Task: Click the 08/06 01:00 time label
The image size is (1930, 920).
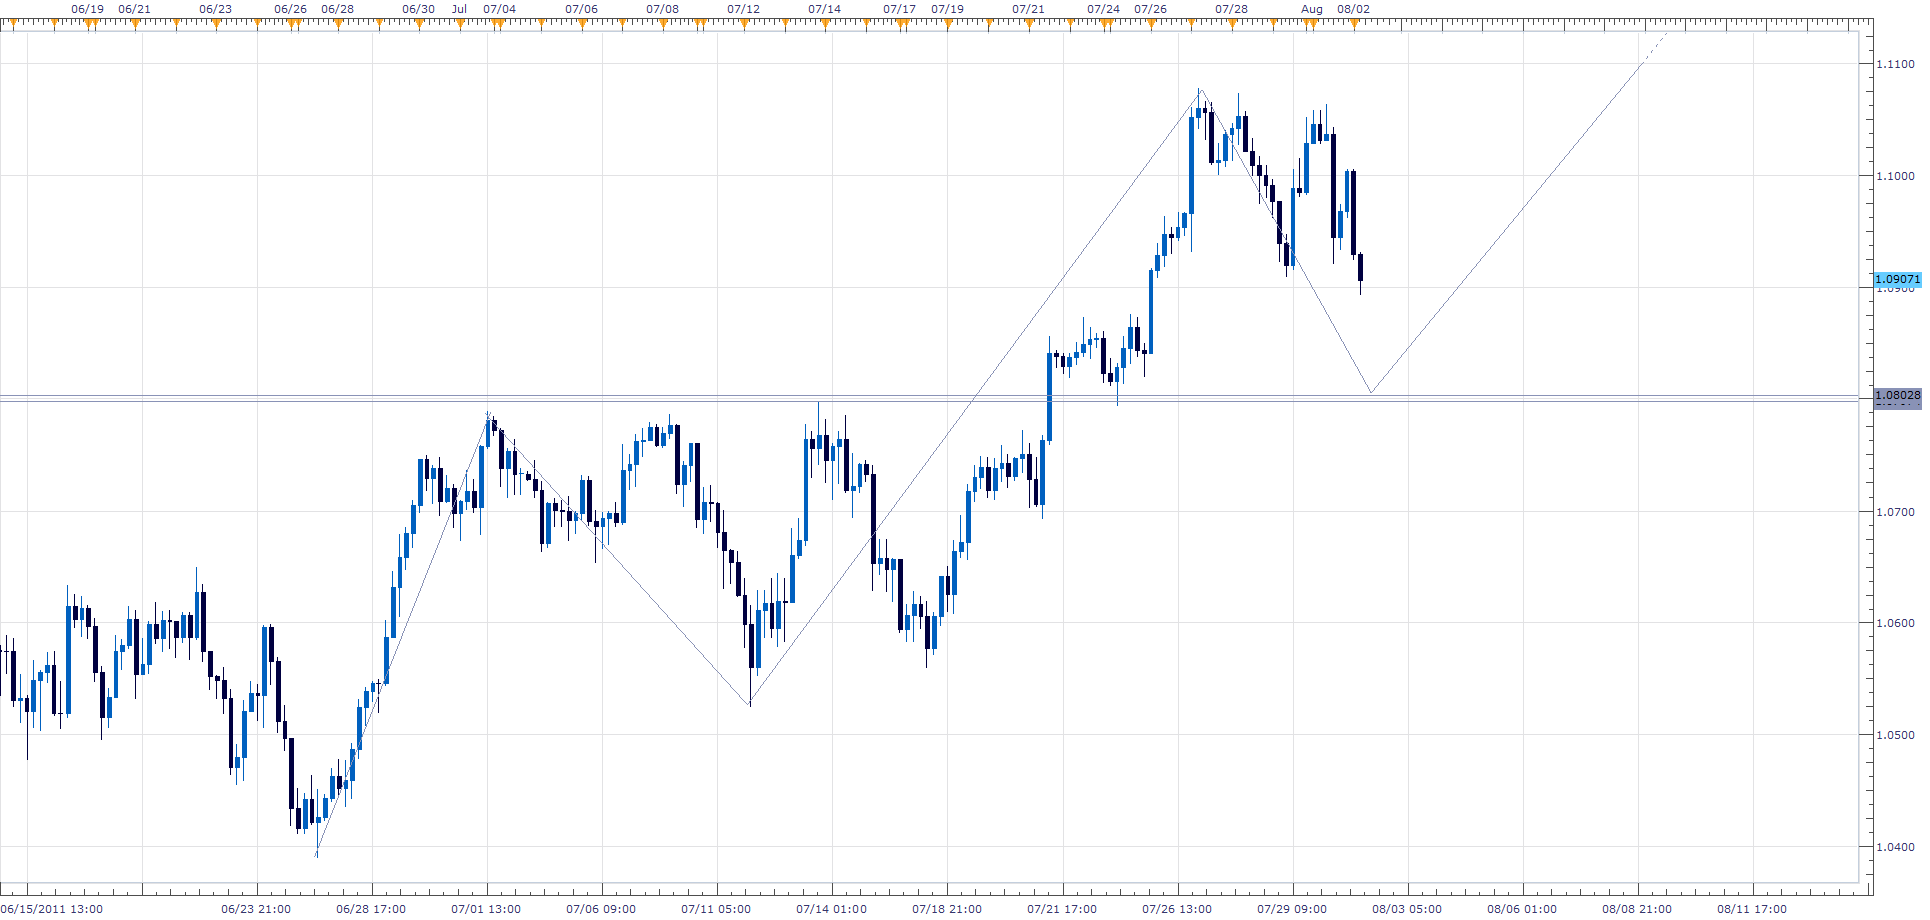Action: pos(1522,909)
